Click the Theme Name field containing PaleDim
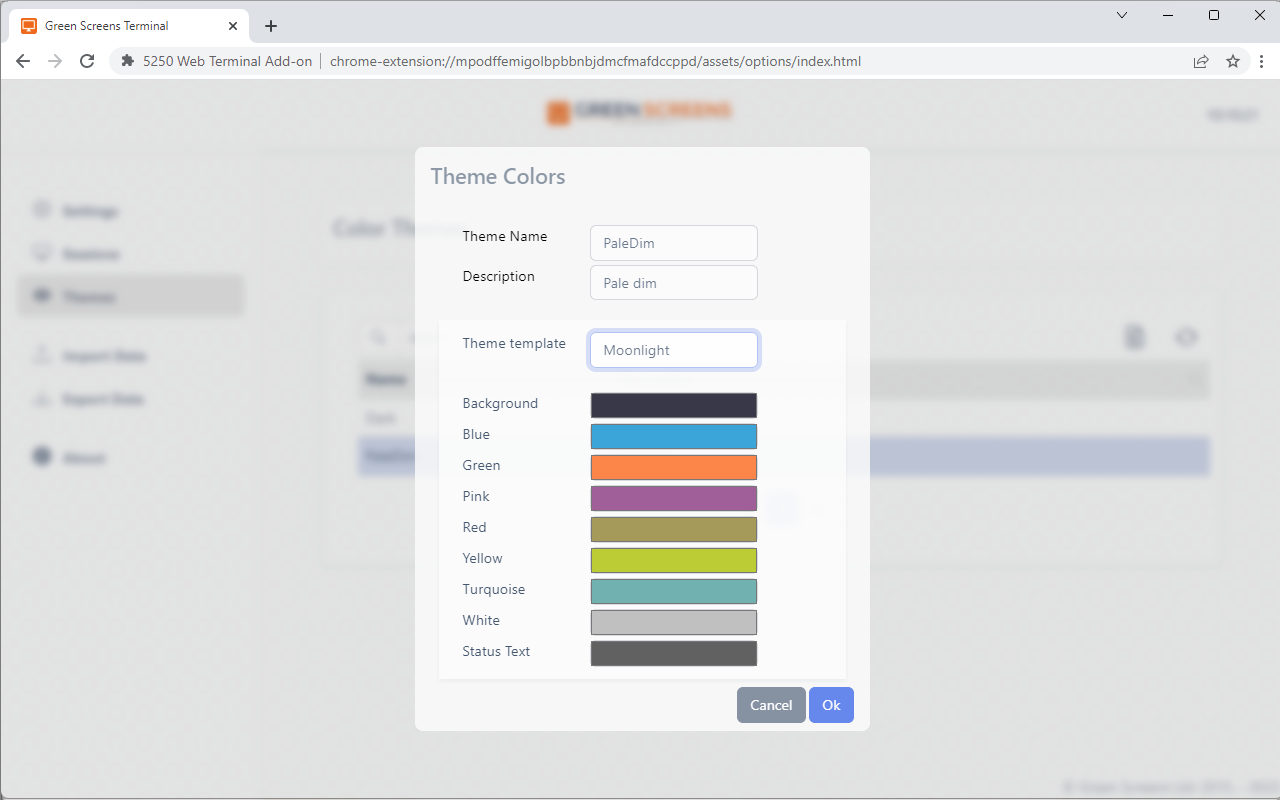1280x800 pixels. [673, 243]
